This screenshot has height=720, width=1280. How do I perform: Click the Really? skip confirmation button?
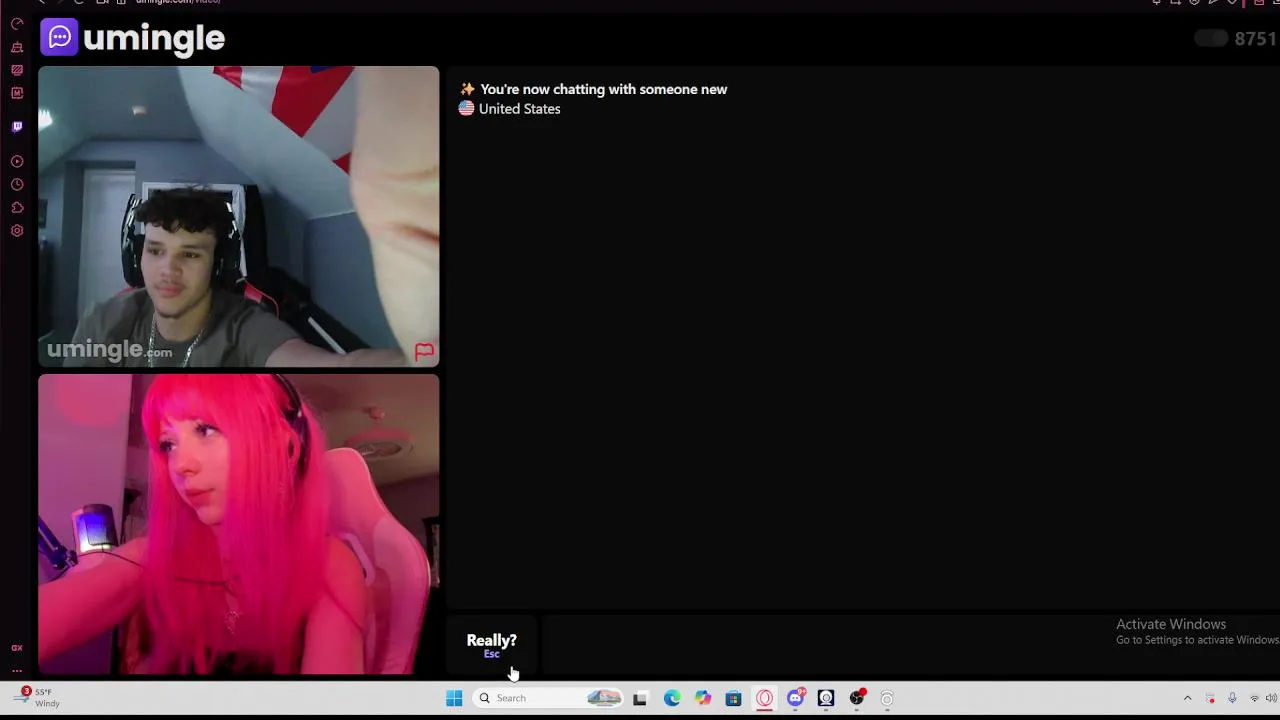coord(491,645)
